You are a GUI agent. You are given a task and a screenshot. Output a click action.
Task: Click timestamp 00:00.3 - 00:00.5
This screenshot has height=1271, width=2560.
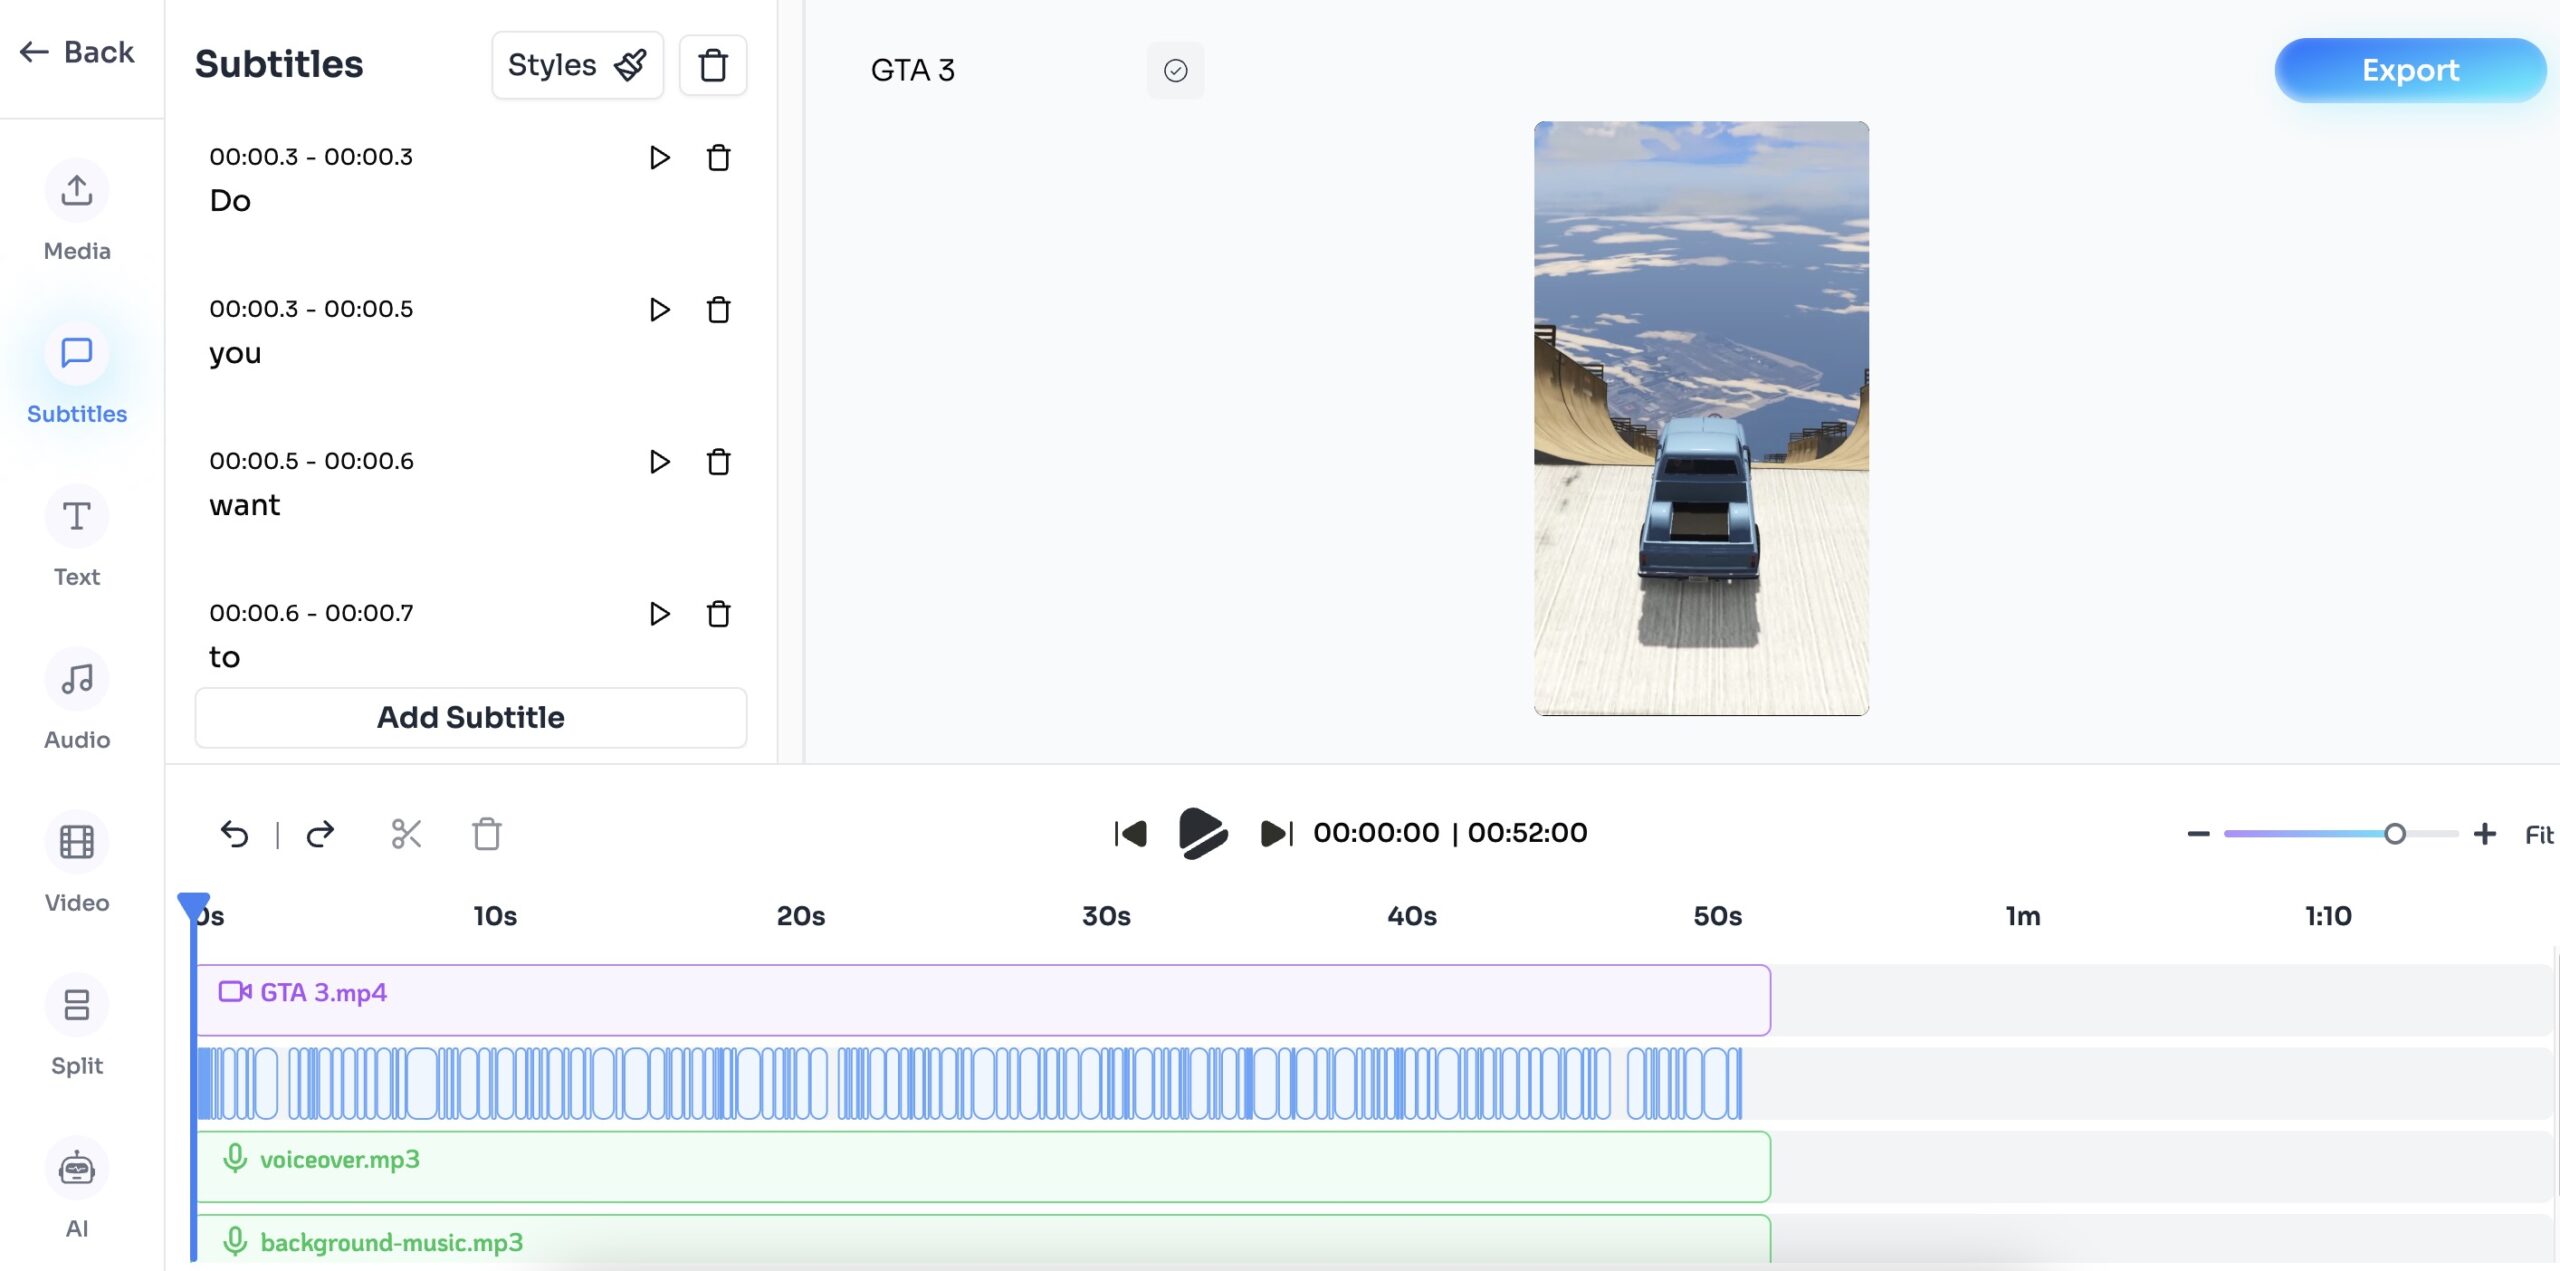click(x=311, y=309)
